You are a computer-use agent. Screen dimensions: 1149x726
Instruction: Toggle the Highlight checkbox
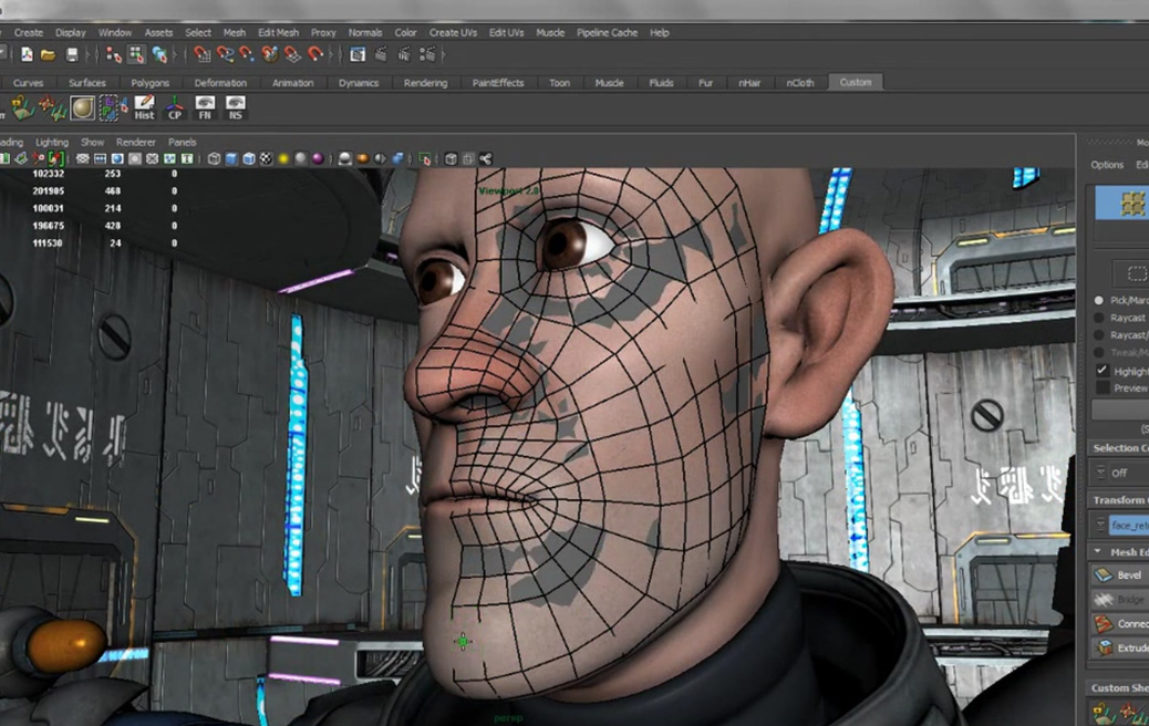1102,370
